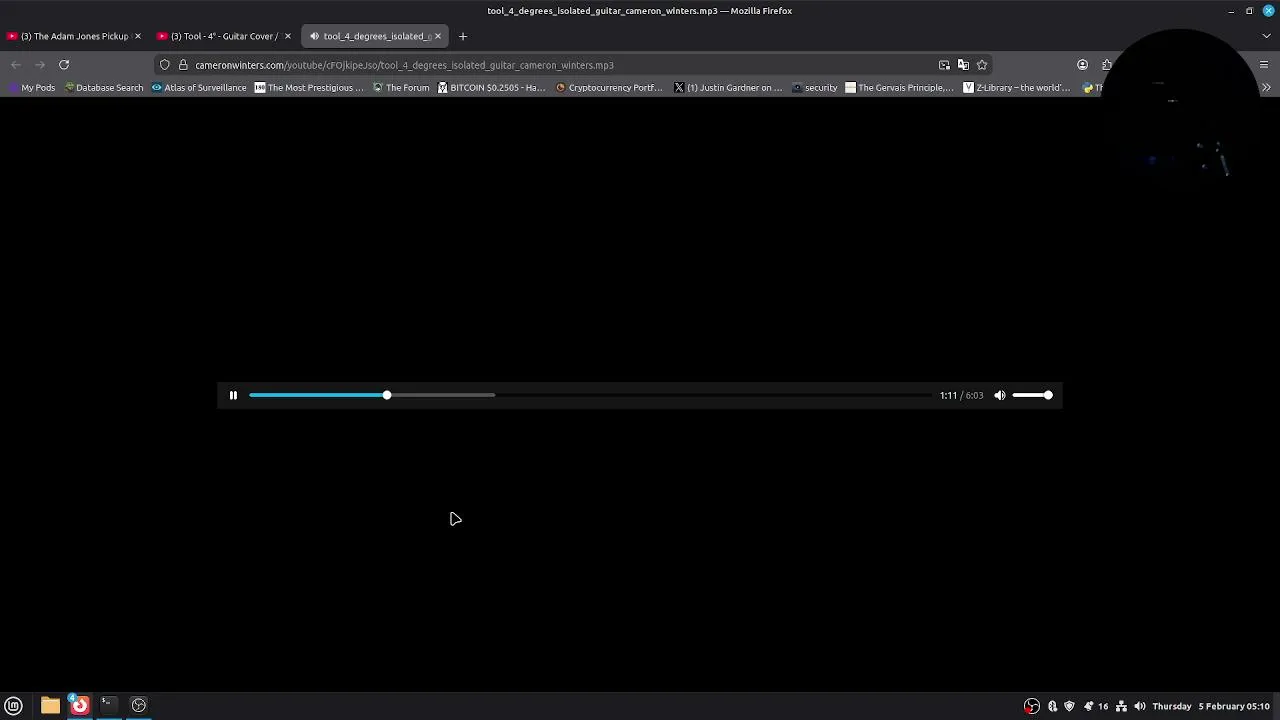Click OBS recording tray icon

(x=1032, y=706)
